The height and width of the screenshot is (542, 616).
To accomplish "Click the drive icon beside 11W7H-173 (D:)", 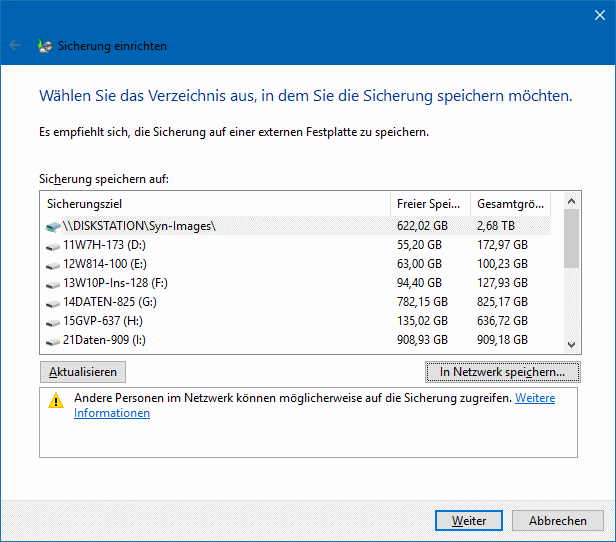I will pyautogui.click(x=53, y=245).
